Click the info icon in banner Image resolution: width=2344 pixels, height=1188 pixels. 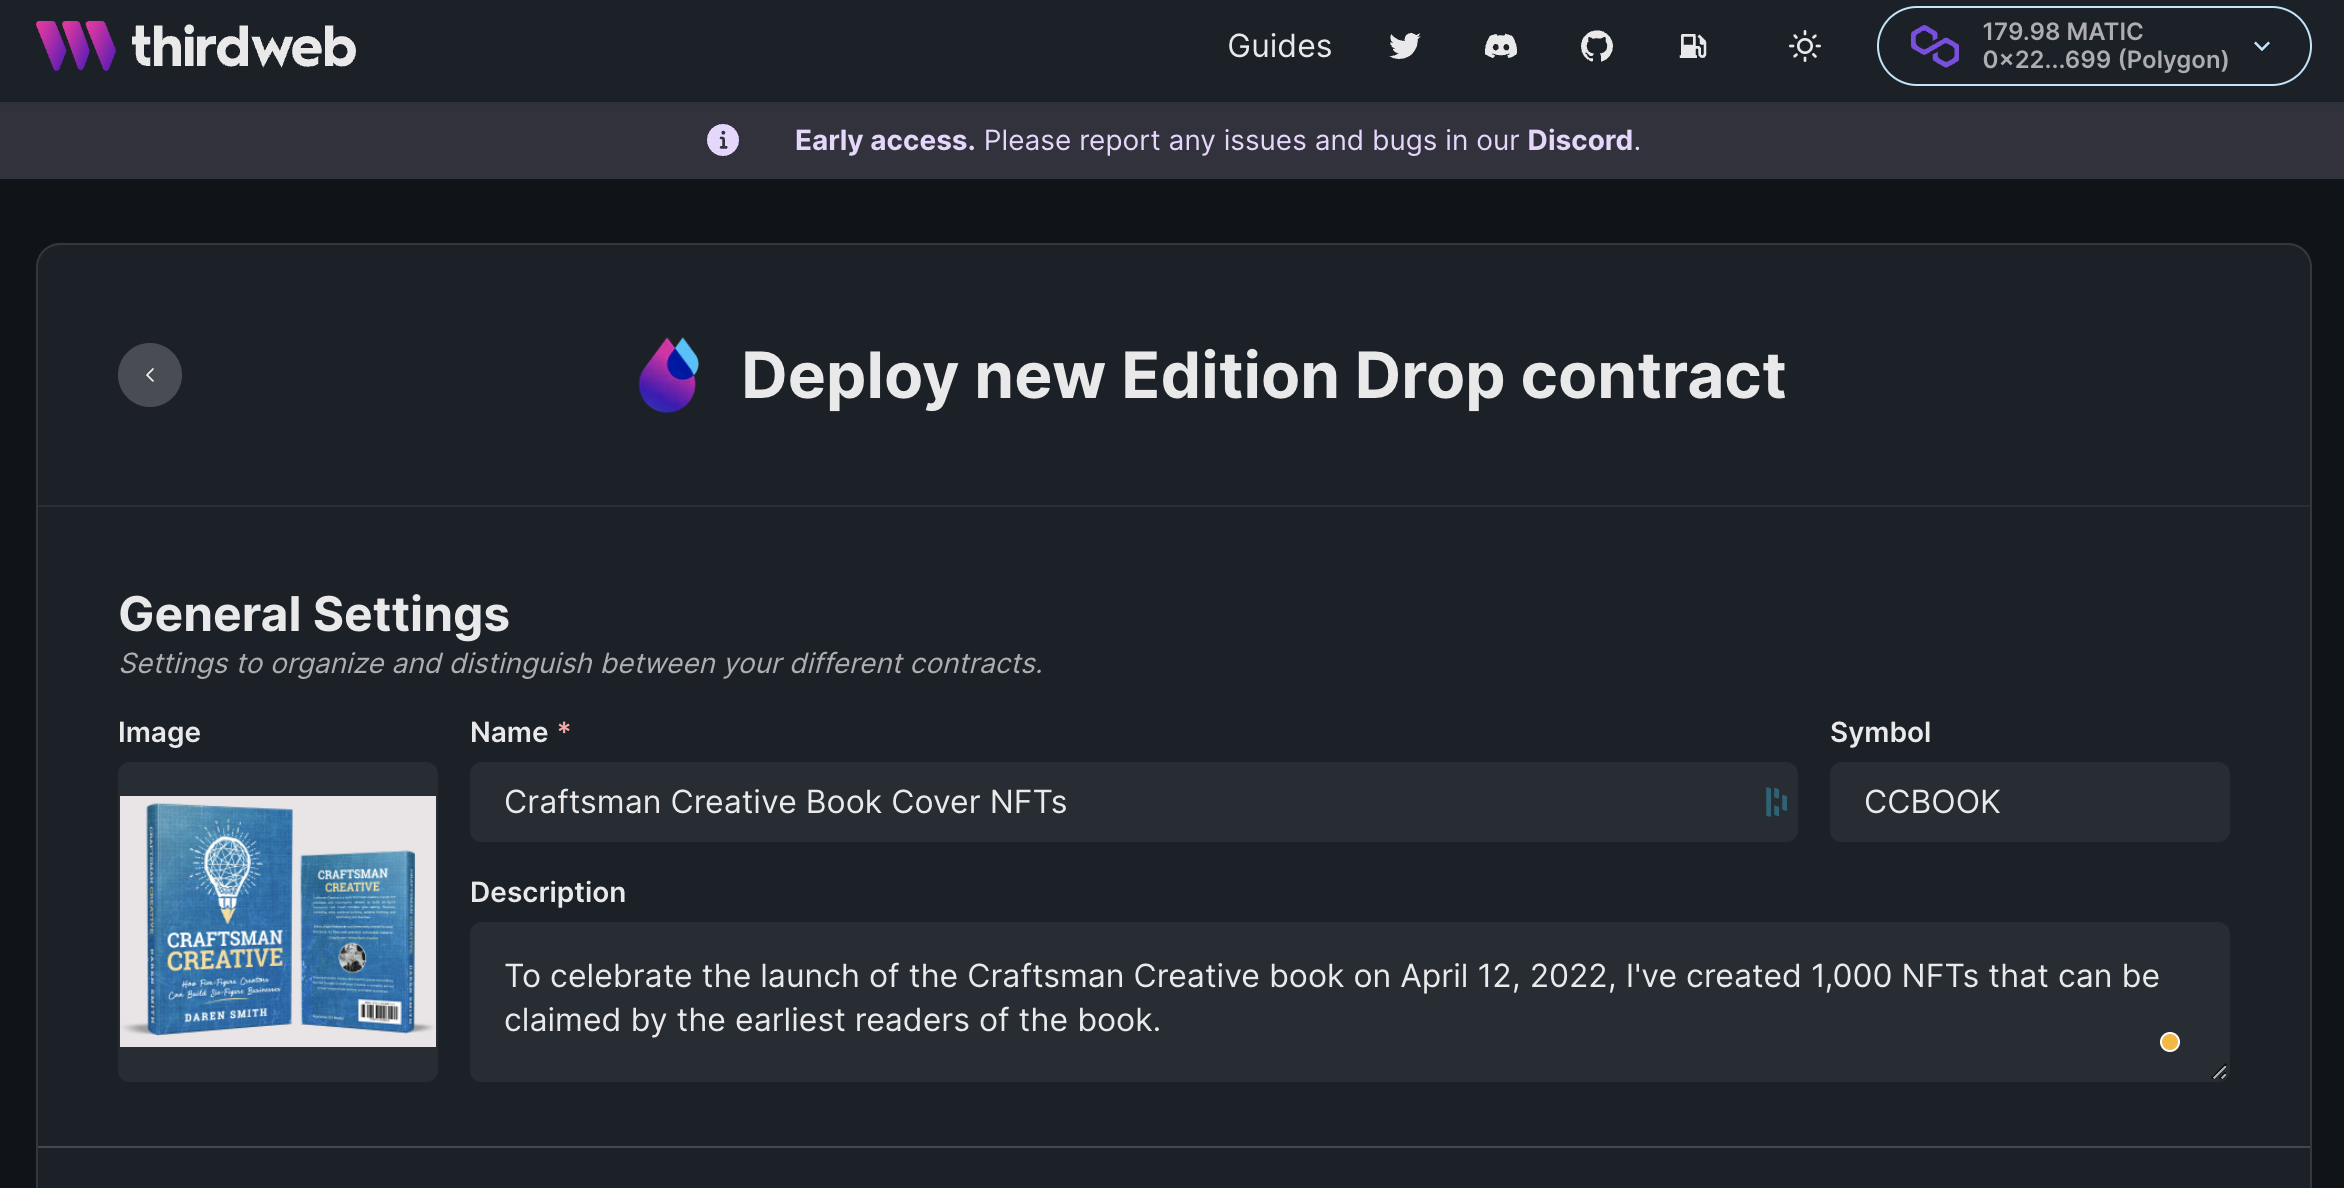723,140
